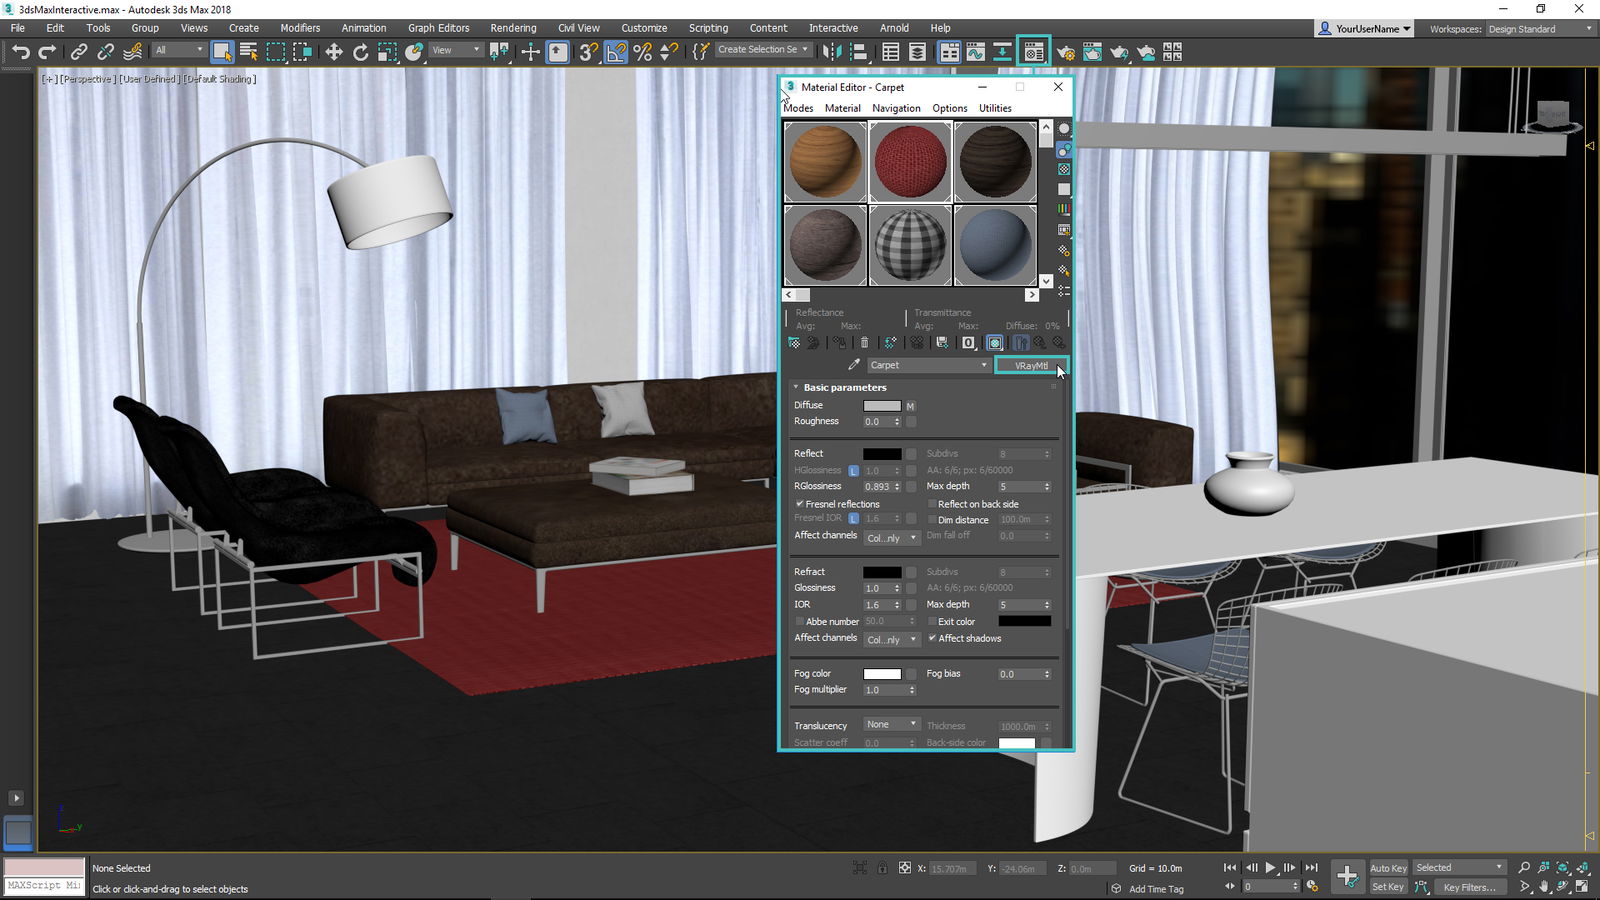Enable Reflect on back side checkbox
The width and height of the screenshot is (1600, 900).
pyautogui.click(x=932, y=504)
